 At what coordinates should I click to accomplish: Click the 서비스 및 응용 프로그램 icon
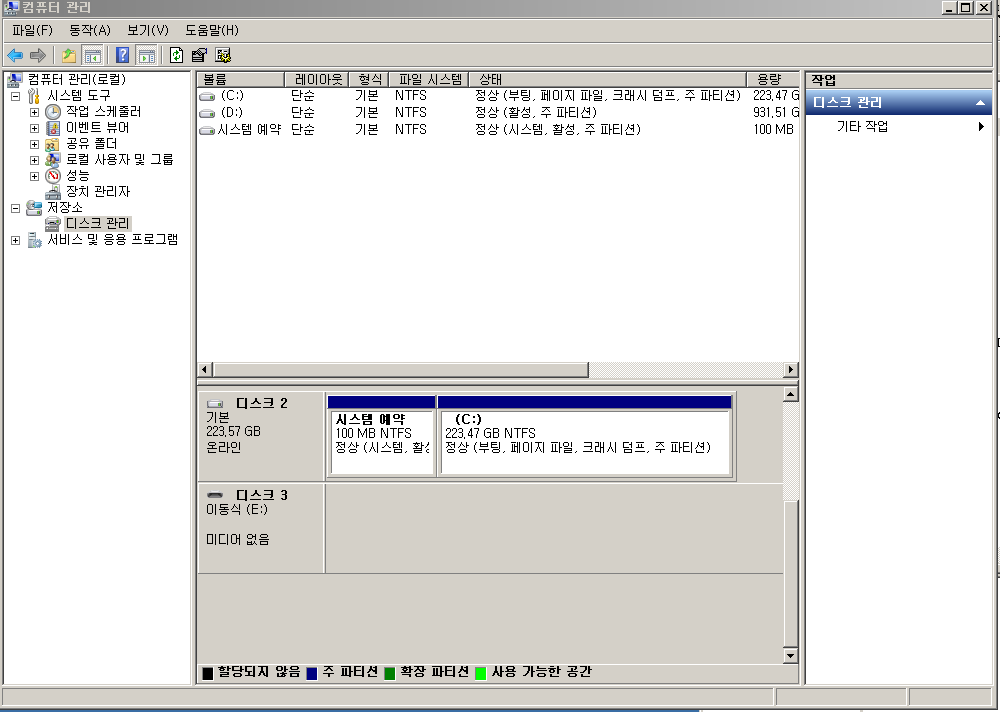pos(34,240)
